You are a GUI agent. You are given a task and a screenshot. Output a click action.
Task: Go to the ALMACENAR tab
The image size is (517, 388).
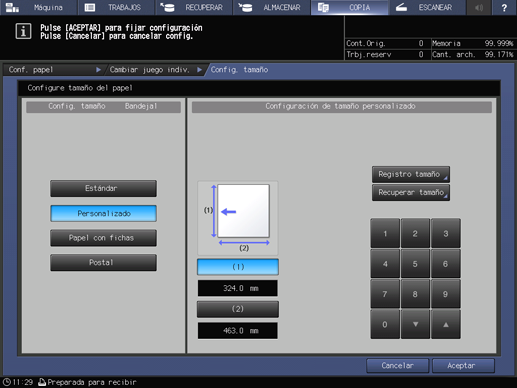[272, 7]
